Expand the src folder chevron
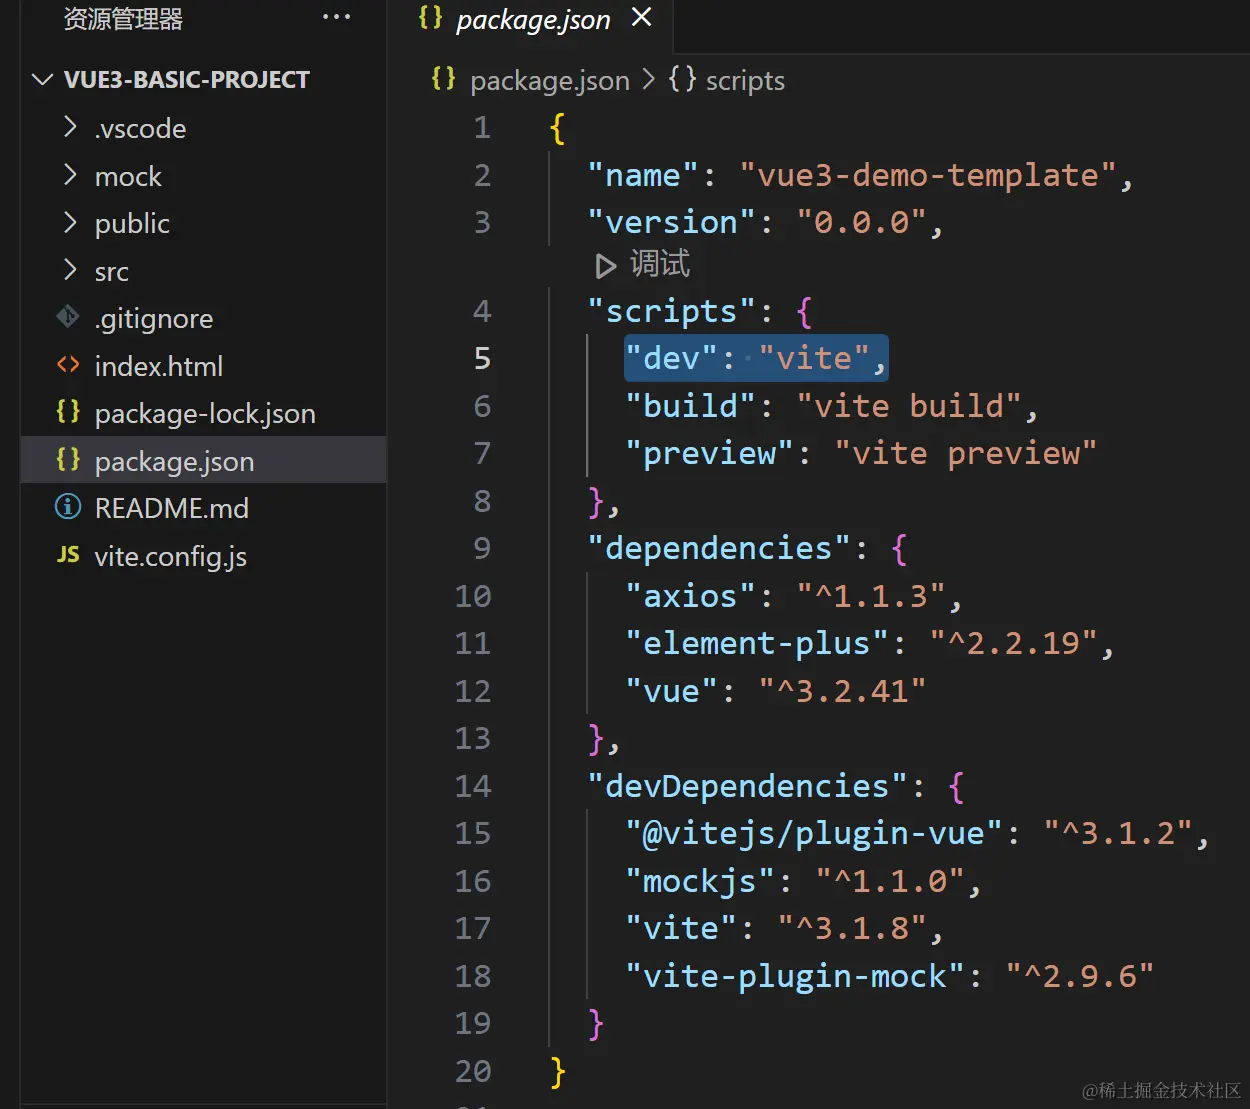The width and height of the screenshot is (1250, 1109). [70, 270]
